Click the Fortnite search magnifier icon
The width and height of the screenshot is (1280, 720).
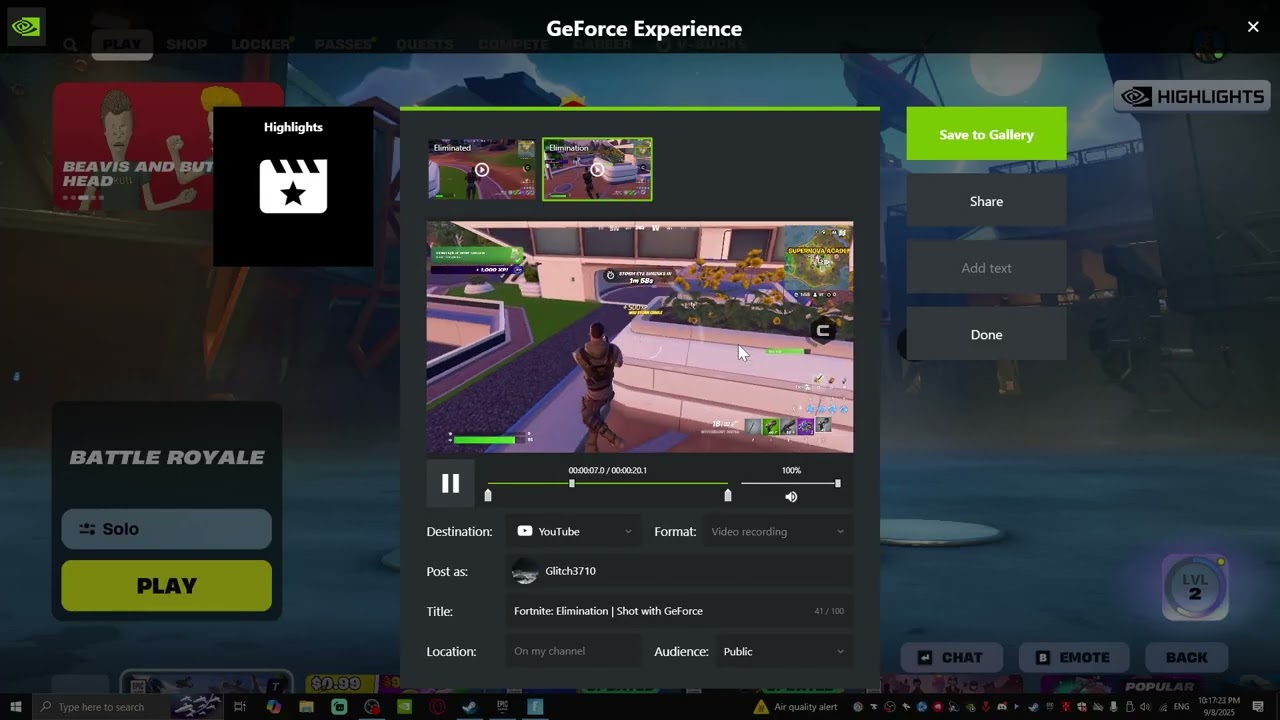tap(70, 44)
